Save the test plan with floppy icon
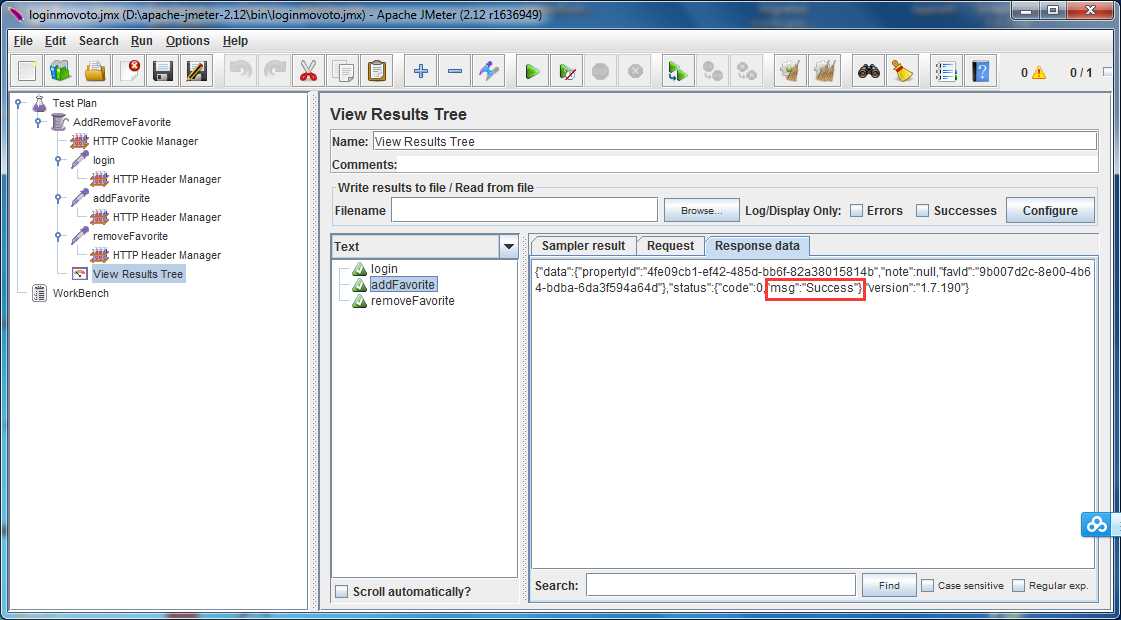Screen dimensions: 1121x620 point(163,72)
